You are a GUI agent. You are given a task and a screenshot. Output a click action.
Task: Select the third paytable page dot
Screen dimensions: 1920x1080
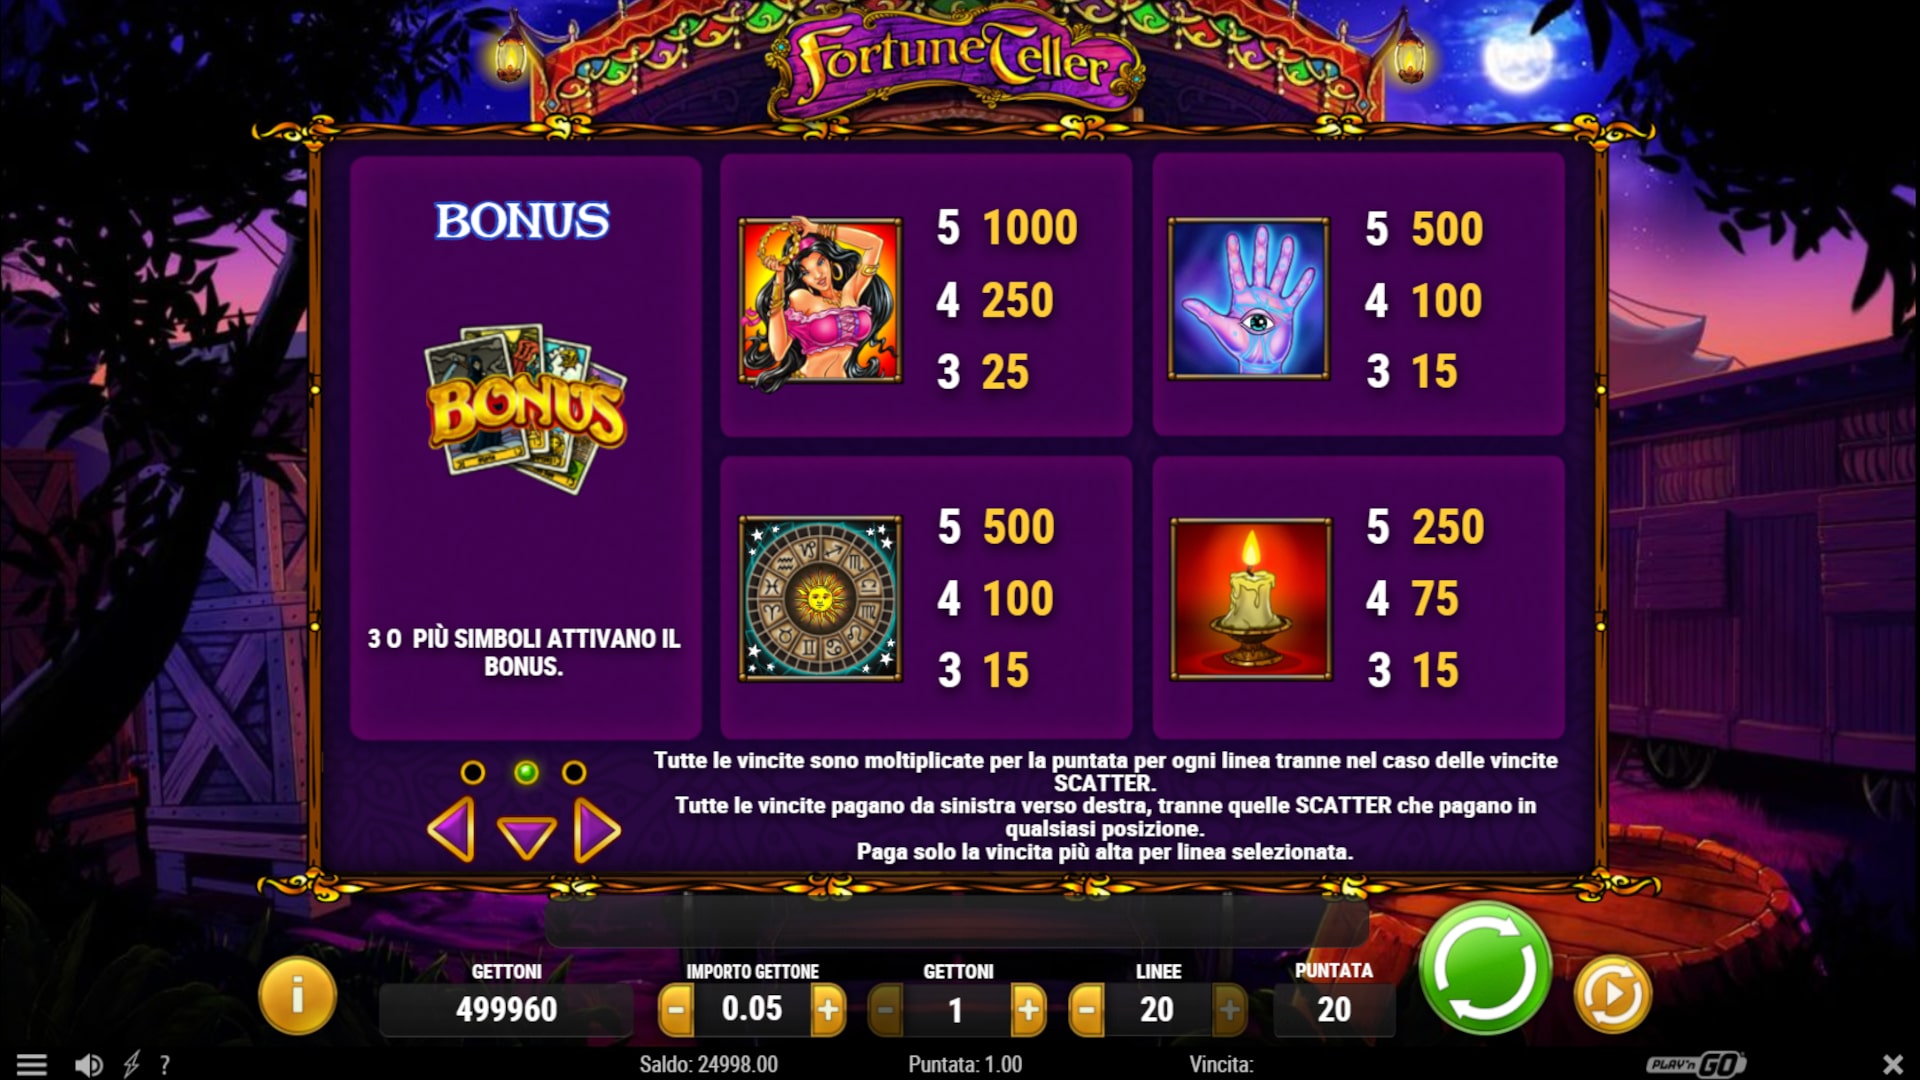pos(574,772)
